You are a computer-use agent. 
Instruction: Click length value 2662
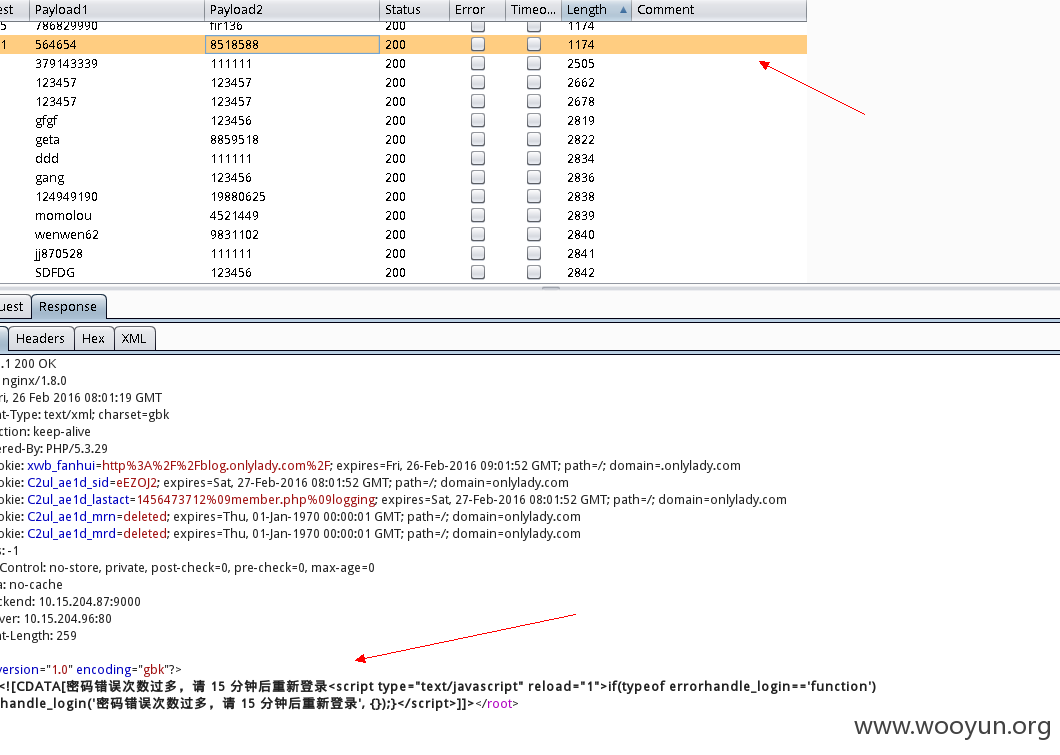[x=581, y=82]
